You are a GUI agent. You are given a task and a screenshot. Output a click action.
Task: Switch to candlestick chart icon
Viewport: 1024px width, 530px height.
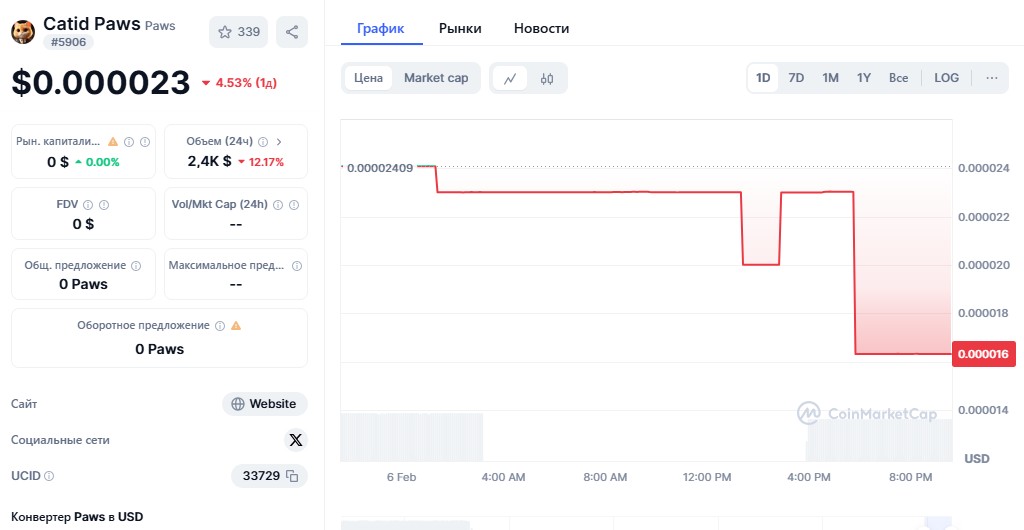(547, 78)
